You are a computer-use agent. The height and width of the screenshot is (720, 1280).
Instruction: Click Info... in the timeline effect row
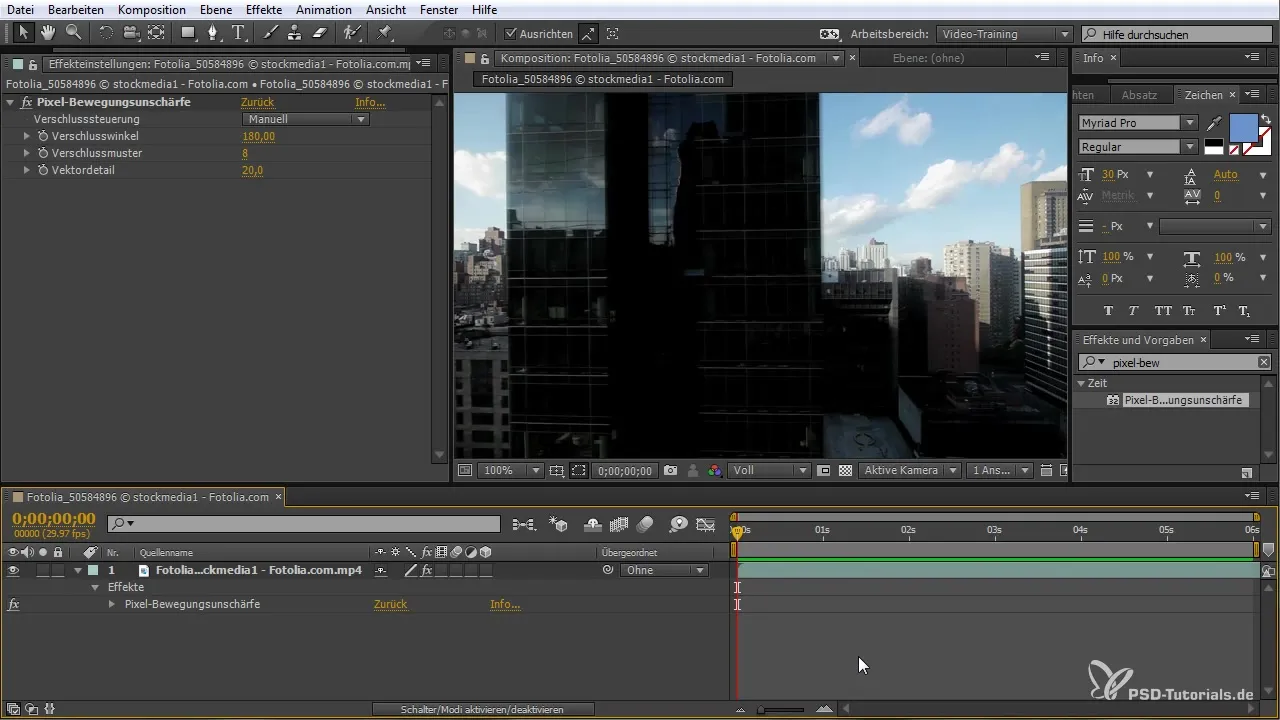tap(505, 604)
